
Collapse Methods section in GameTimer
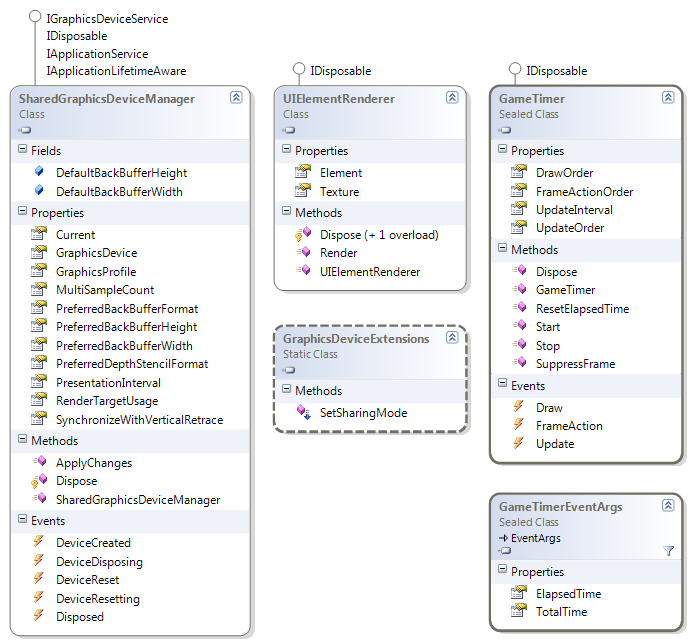(x=502, y=248)
